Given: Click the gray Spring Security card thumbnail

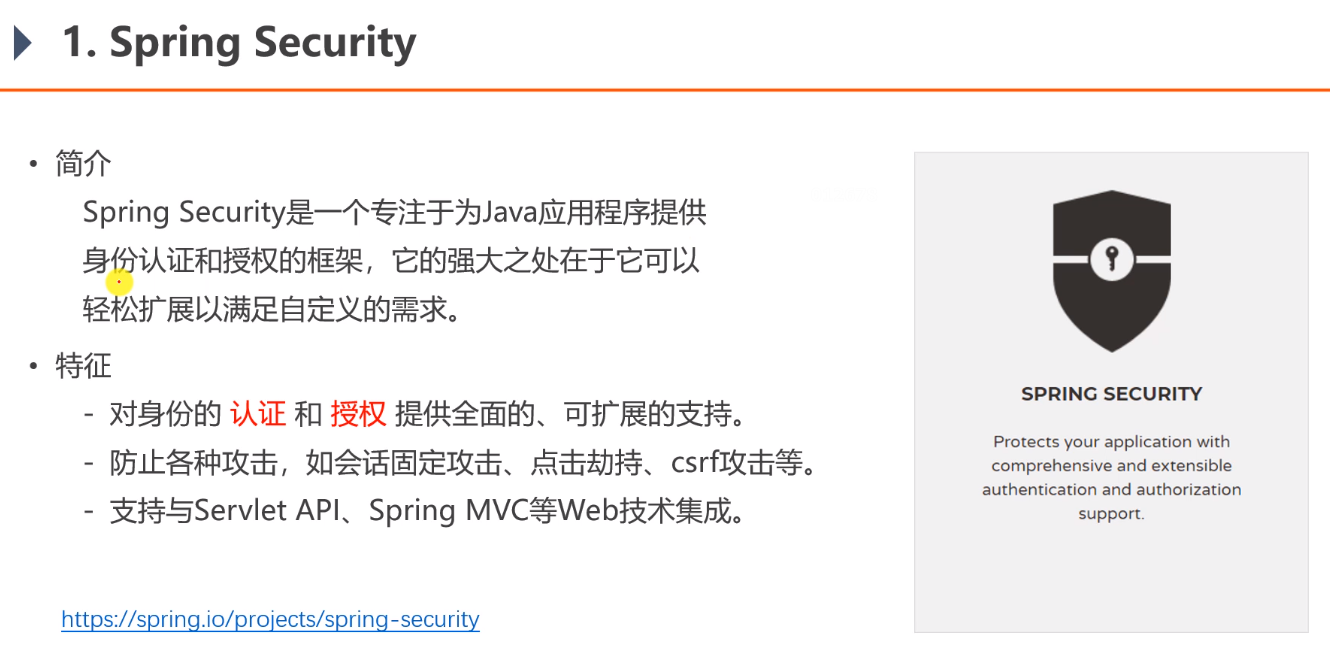Looking at the screenshot, I should [1111, 392].
